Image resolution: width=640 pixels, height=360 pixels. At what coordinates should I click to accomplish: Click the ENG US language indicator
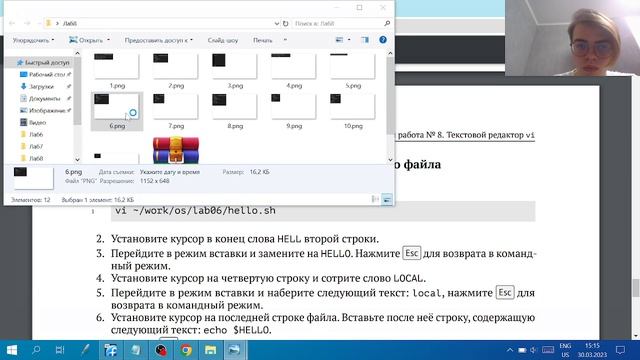(565, 350)
